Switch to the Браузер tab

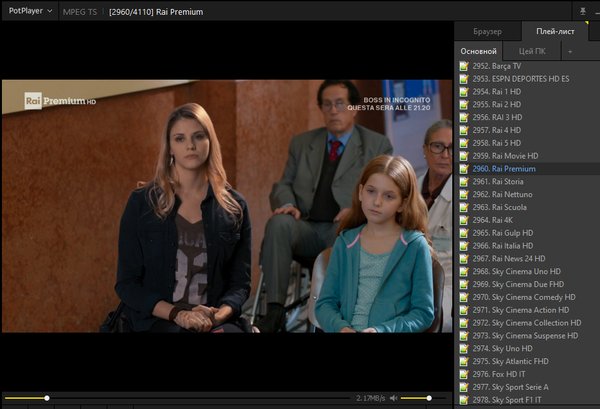(487, 32)
